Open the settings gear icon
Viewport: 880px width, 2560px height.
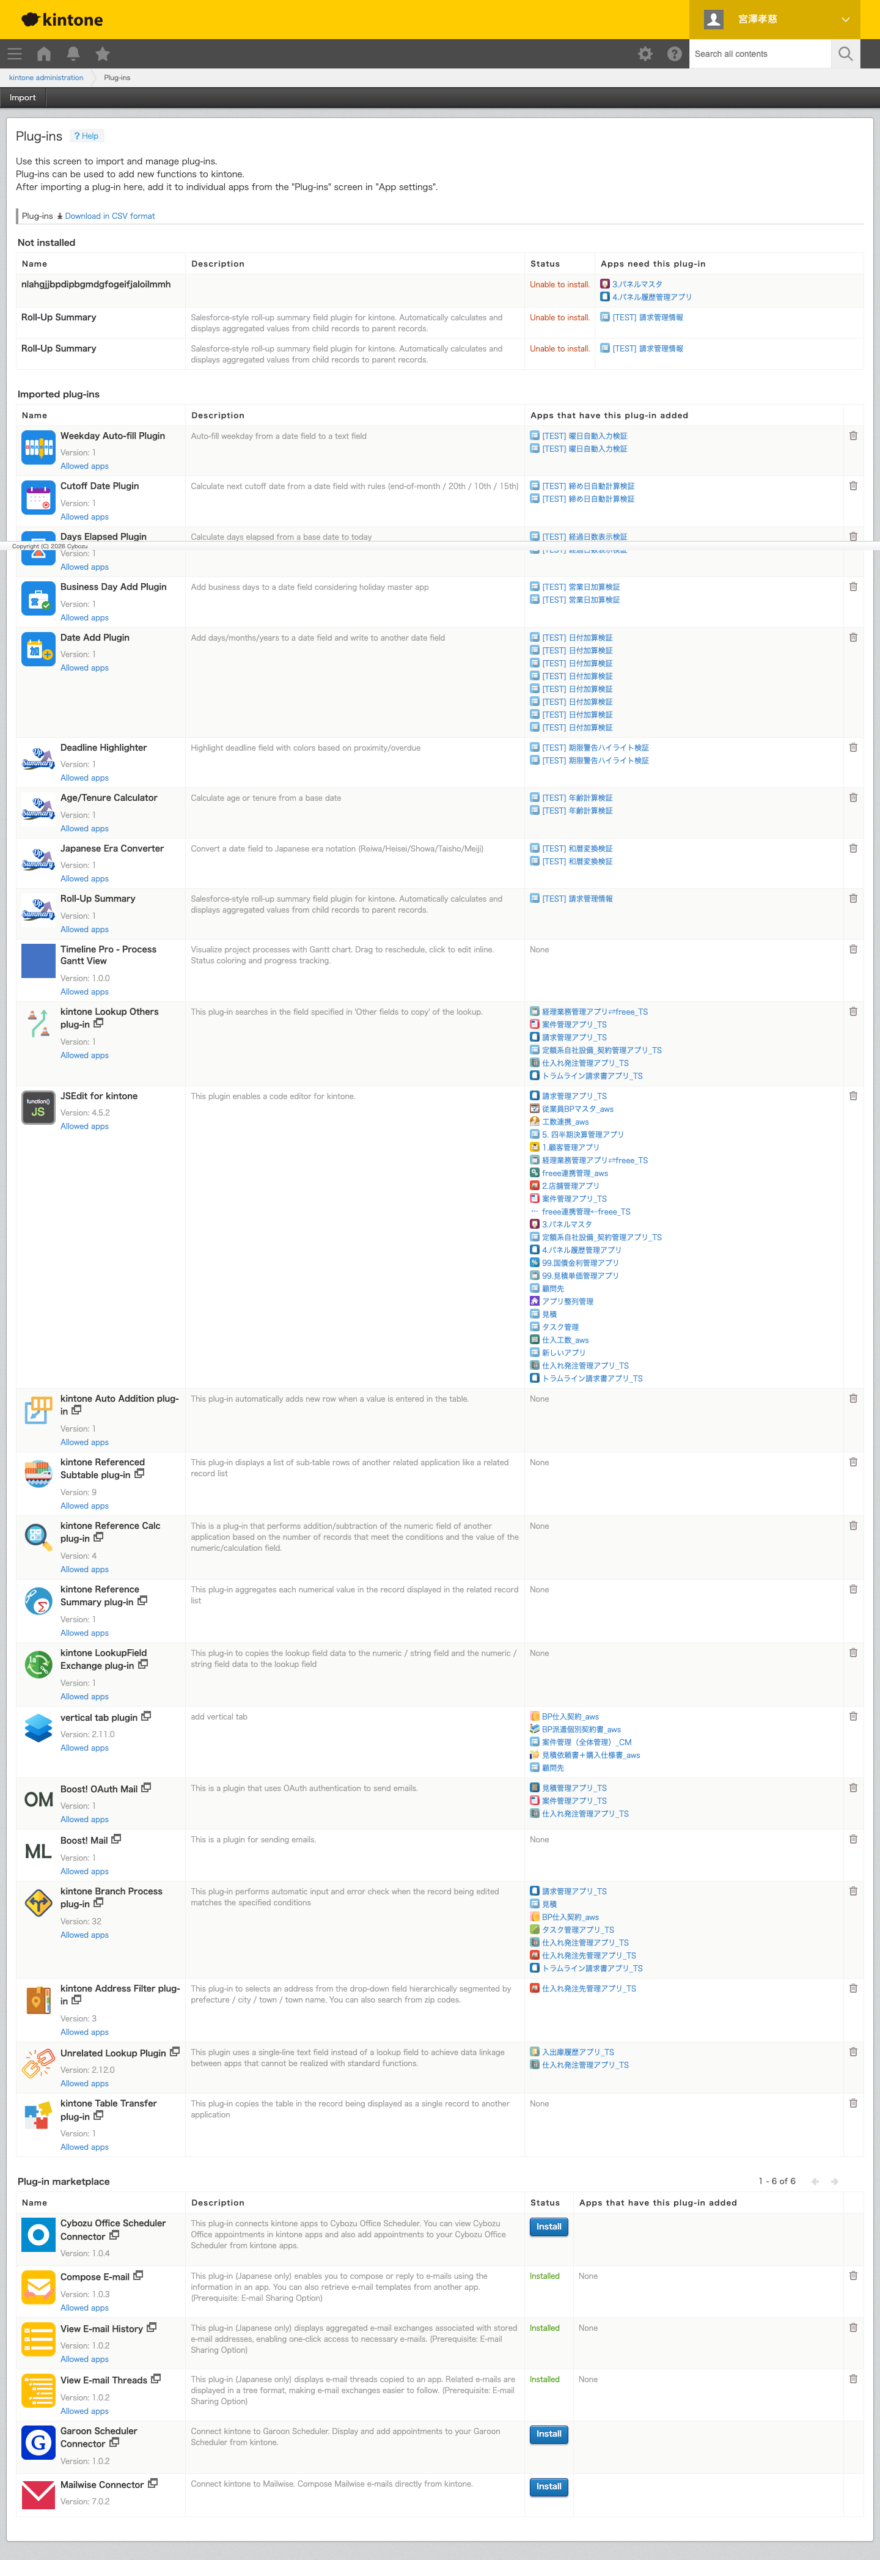(645, 54)
